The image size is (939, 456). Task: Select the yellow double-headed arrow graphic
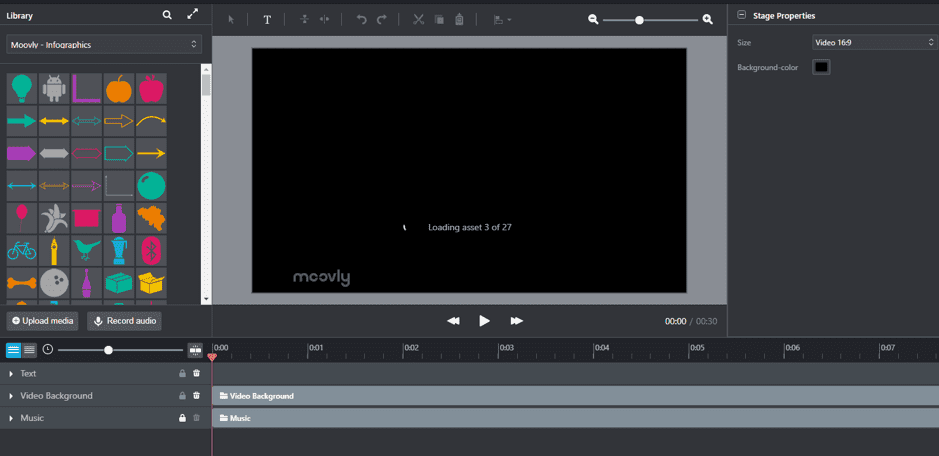click(x=54, y=121)
